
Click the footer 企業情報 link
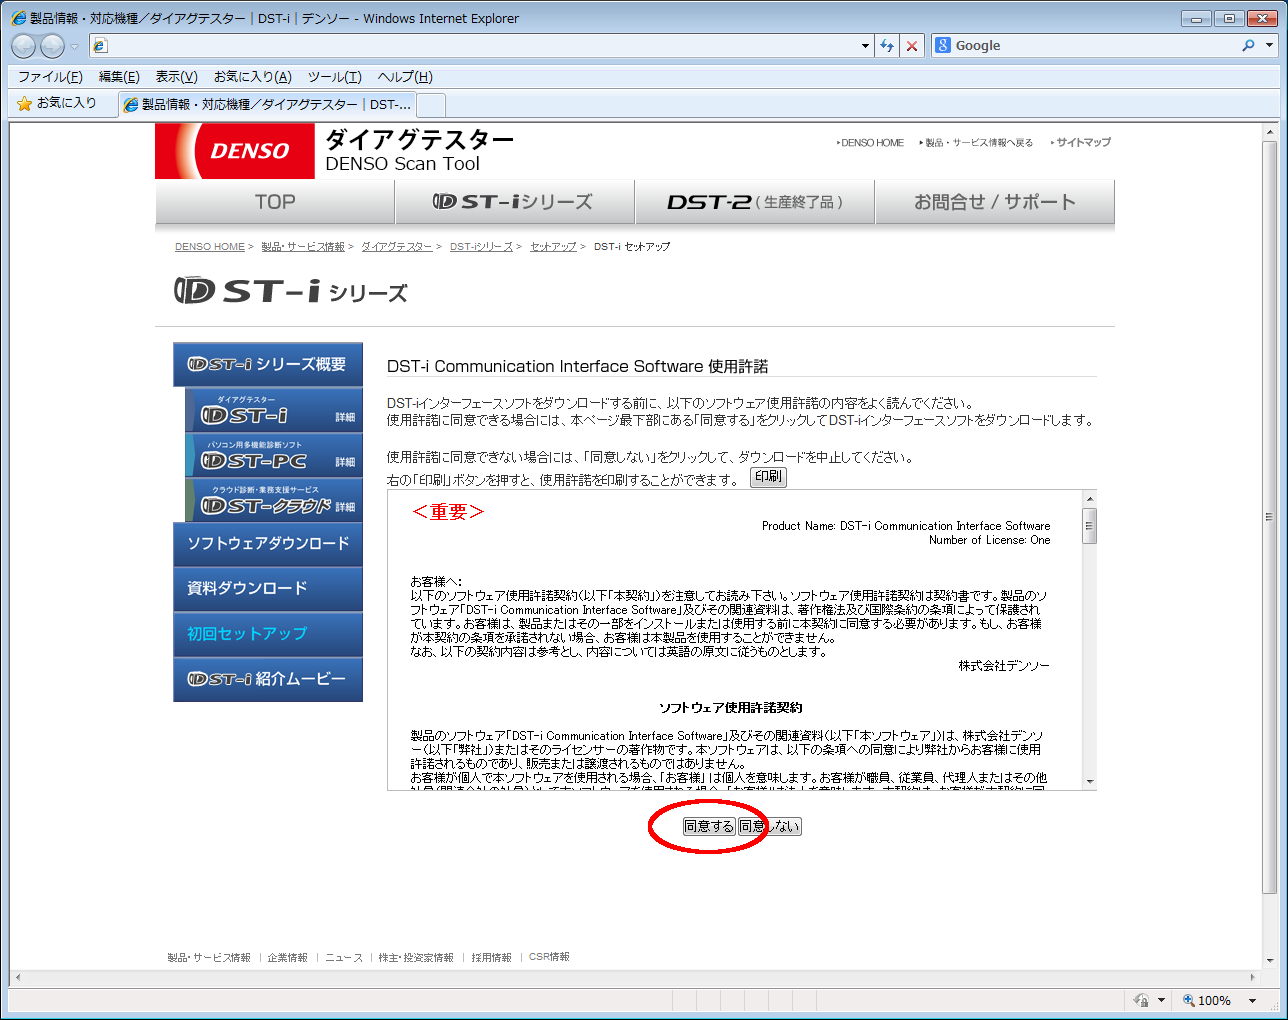click(288, 958)
